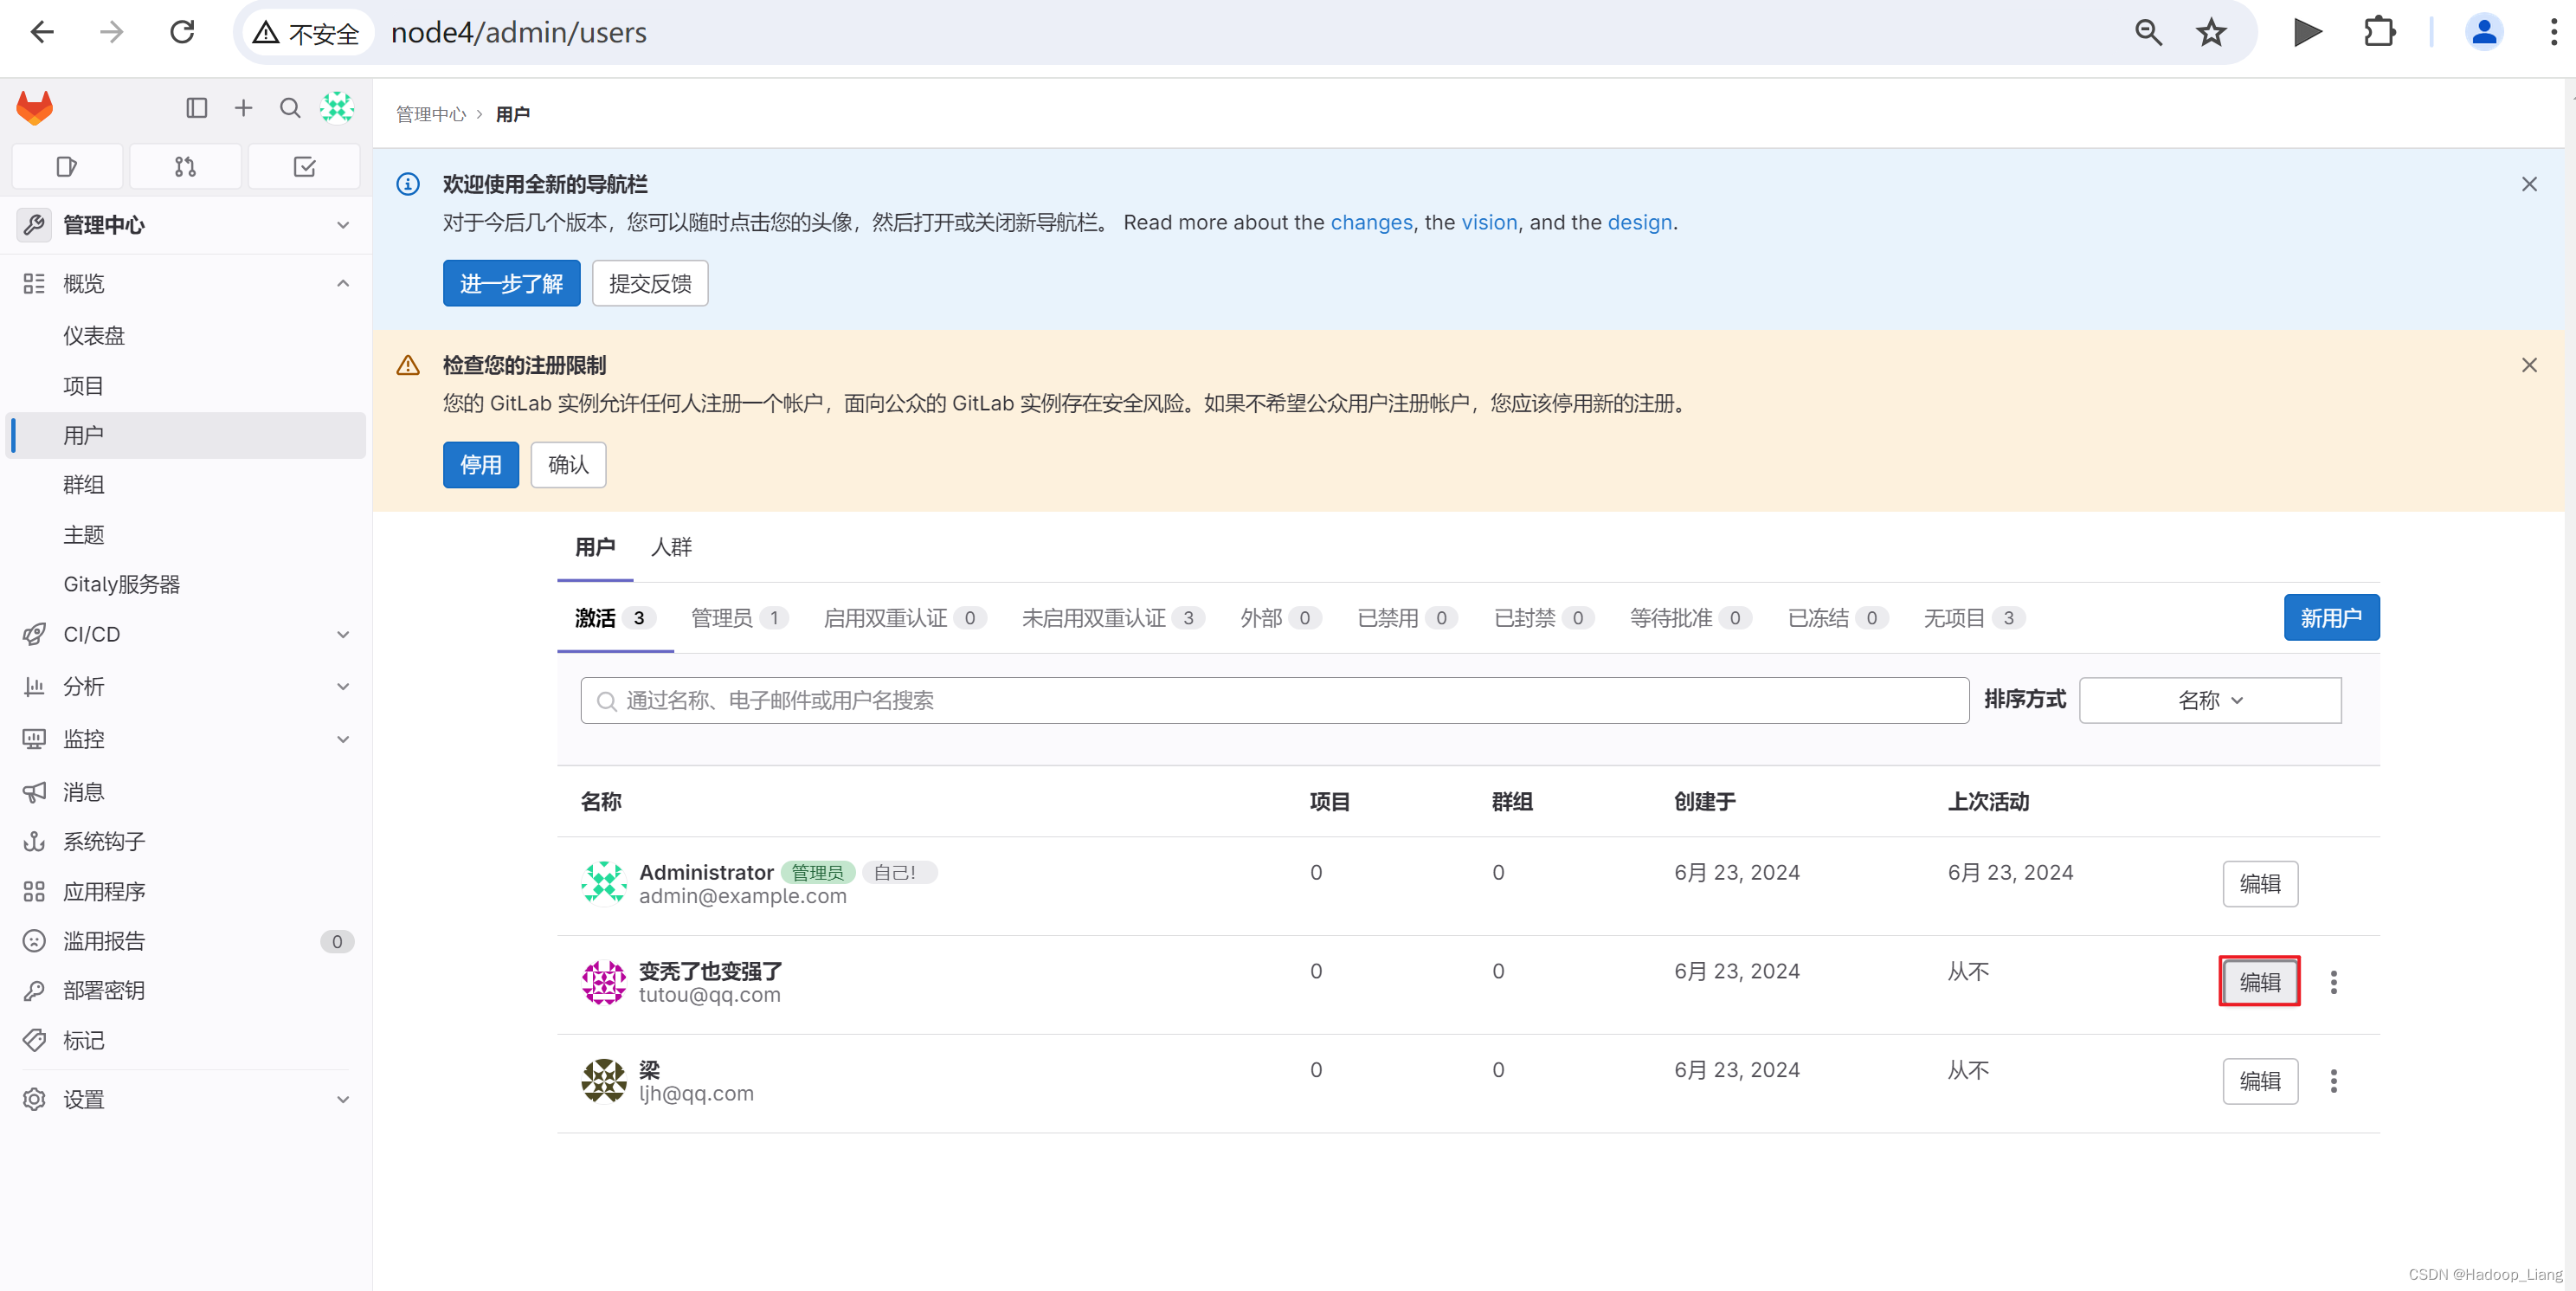Dismiss the new navigation welcome banner

pyautogui.click(x=2528, y=184)
